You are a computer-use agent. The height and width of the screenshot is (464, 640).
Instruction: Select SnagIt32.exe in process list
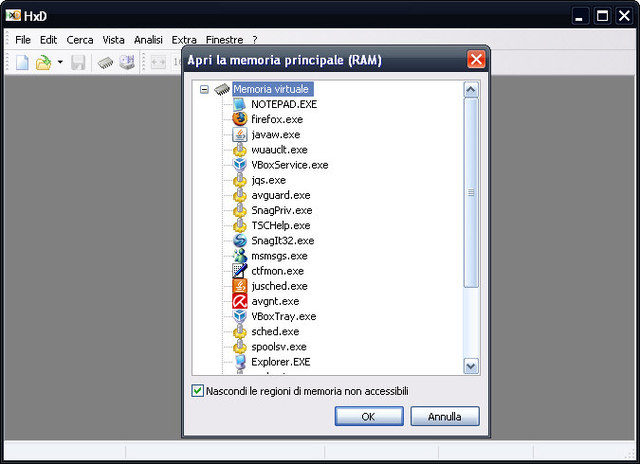(x=282, y=240)
